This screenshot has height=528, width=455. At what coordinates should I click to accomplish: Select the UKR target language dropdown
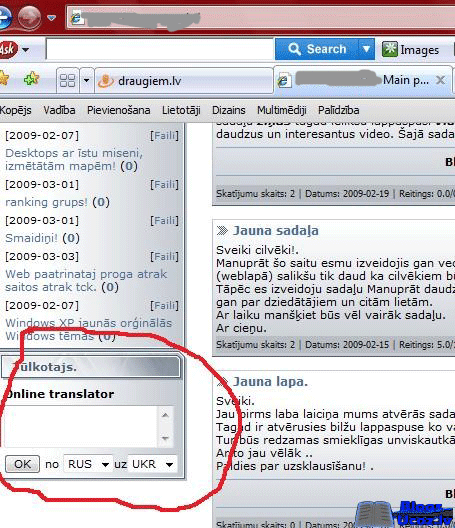pyautogui.click(x=152, y=464)
